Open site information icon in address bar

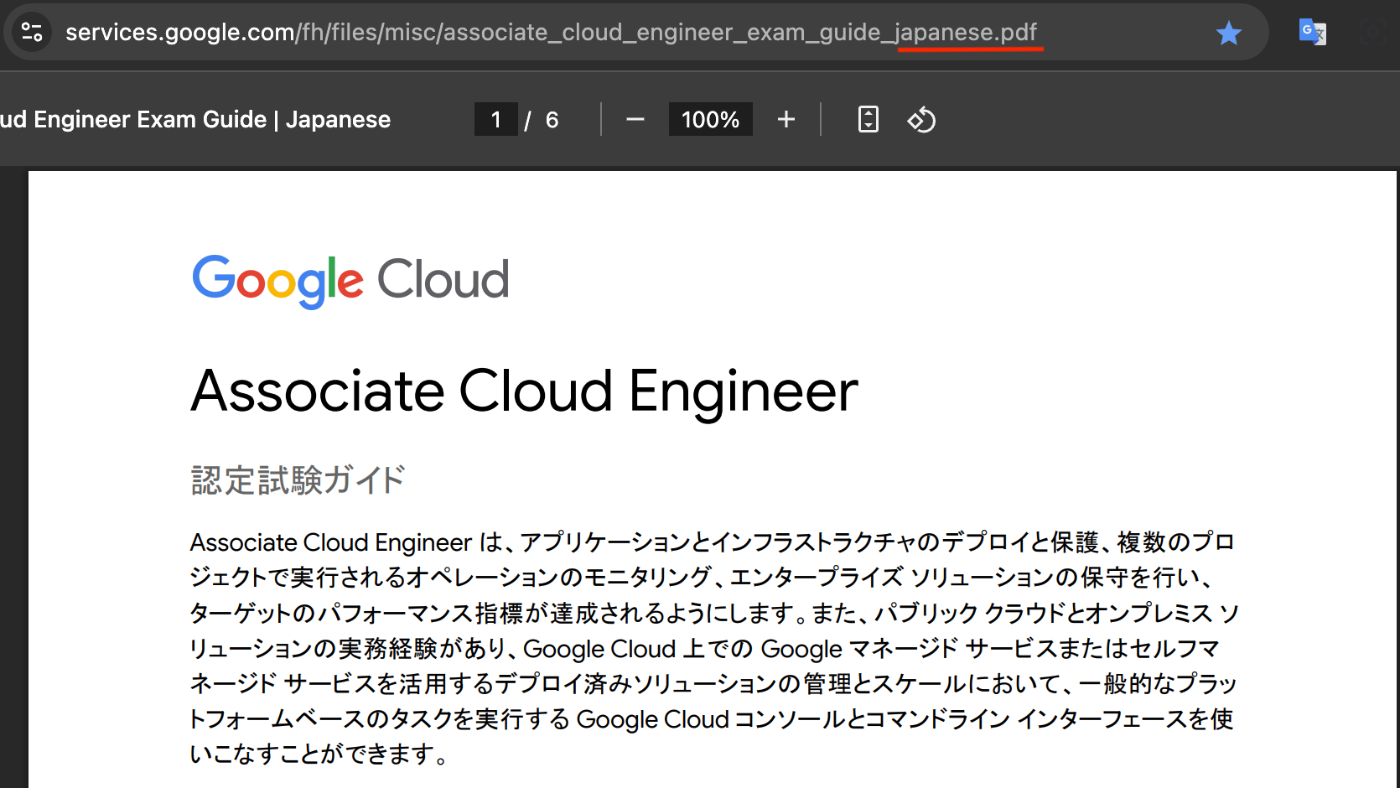click(32, 32)
